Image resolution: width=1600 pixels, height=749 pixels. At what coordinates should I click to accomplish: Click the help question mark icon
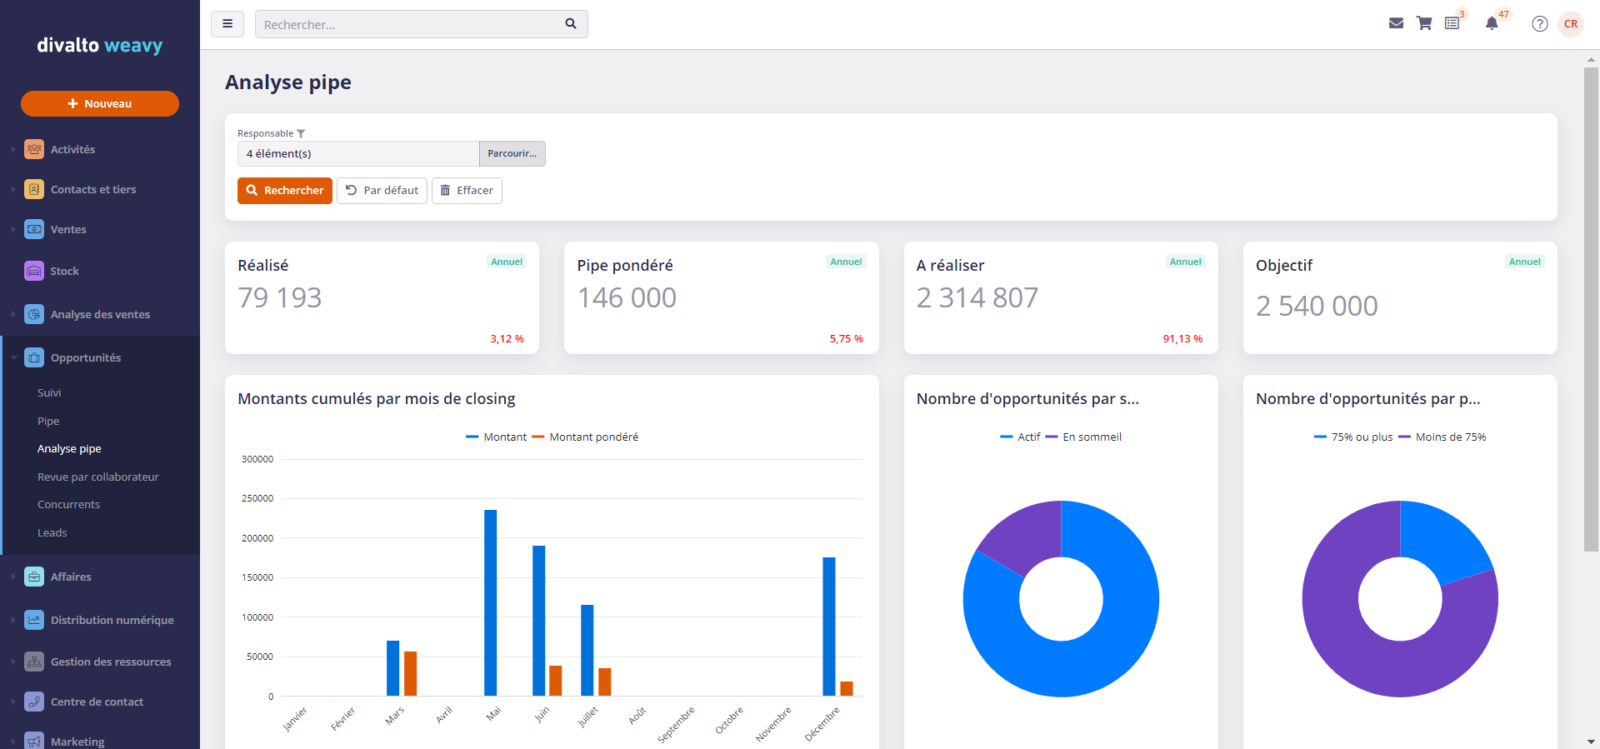point(1540,24)
